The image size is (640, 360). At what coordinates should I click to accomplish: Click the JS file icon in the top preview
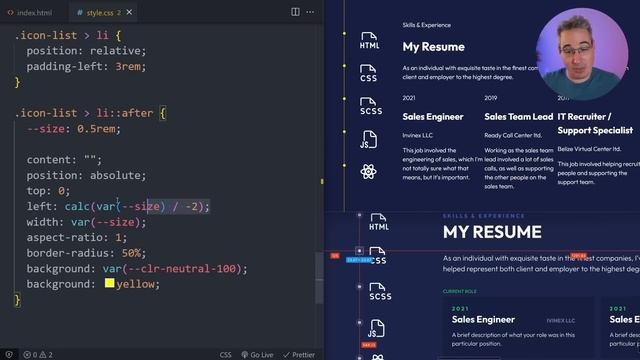[369, 140]
